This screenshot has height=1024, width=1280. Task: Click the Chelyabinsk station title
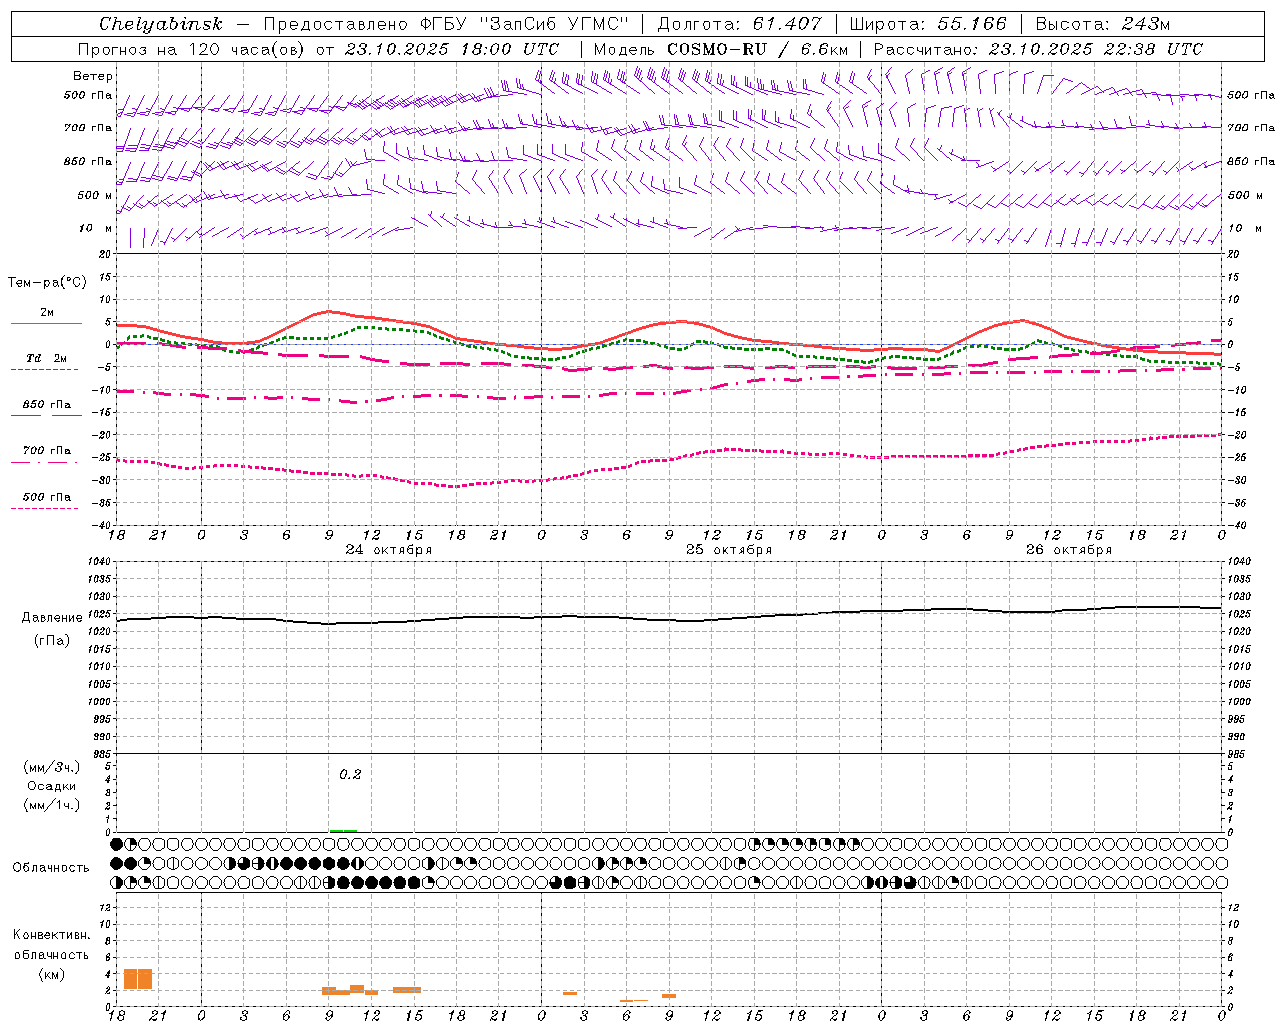161,24
